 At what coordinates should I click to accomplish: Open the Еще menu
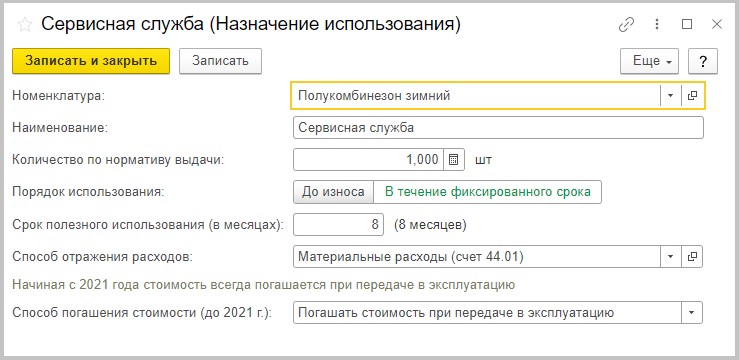pos(649,61)
